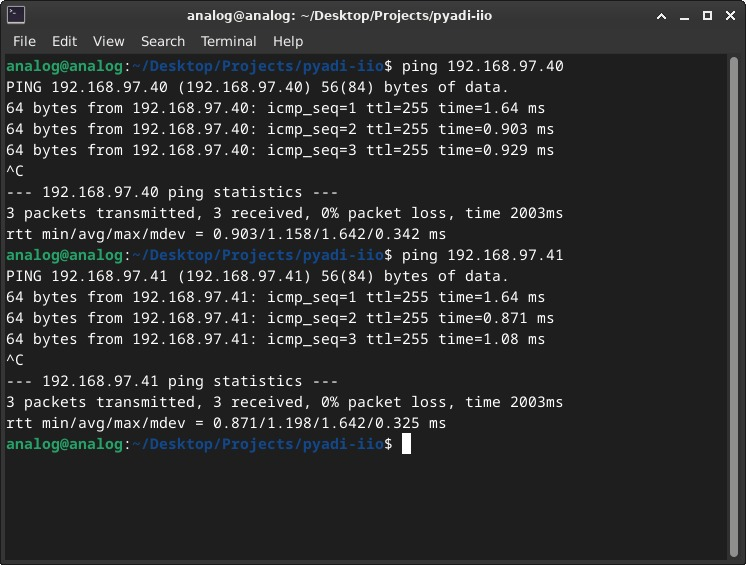Viewport: 746px width, 565px height.
Task: Click the reply line with time=0.929 ms
Action: pyautogui.click(x=280, y=150)
